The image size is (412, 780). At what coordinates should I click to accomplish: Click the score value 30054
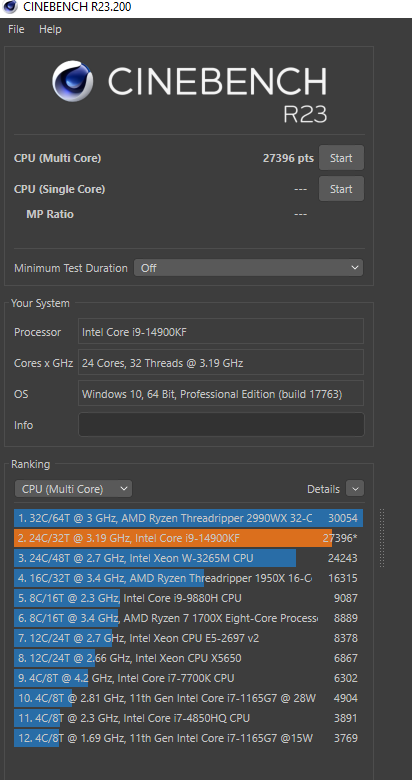coord(342,518)
